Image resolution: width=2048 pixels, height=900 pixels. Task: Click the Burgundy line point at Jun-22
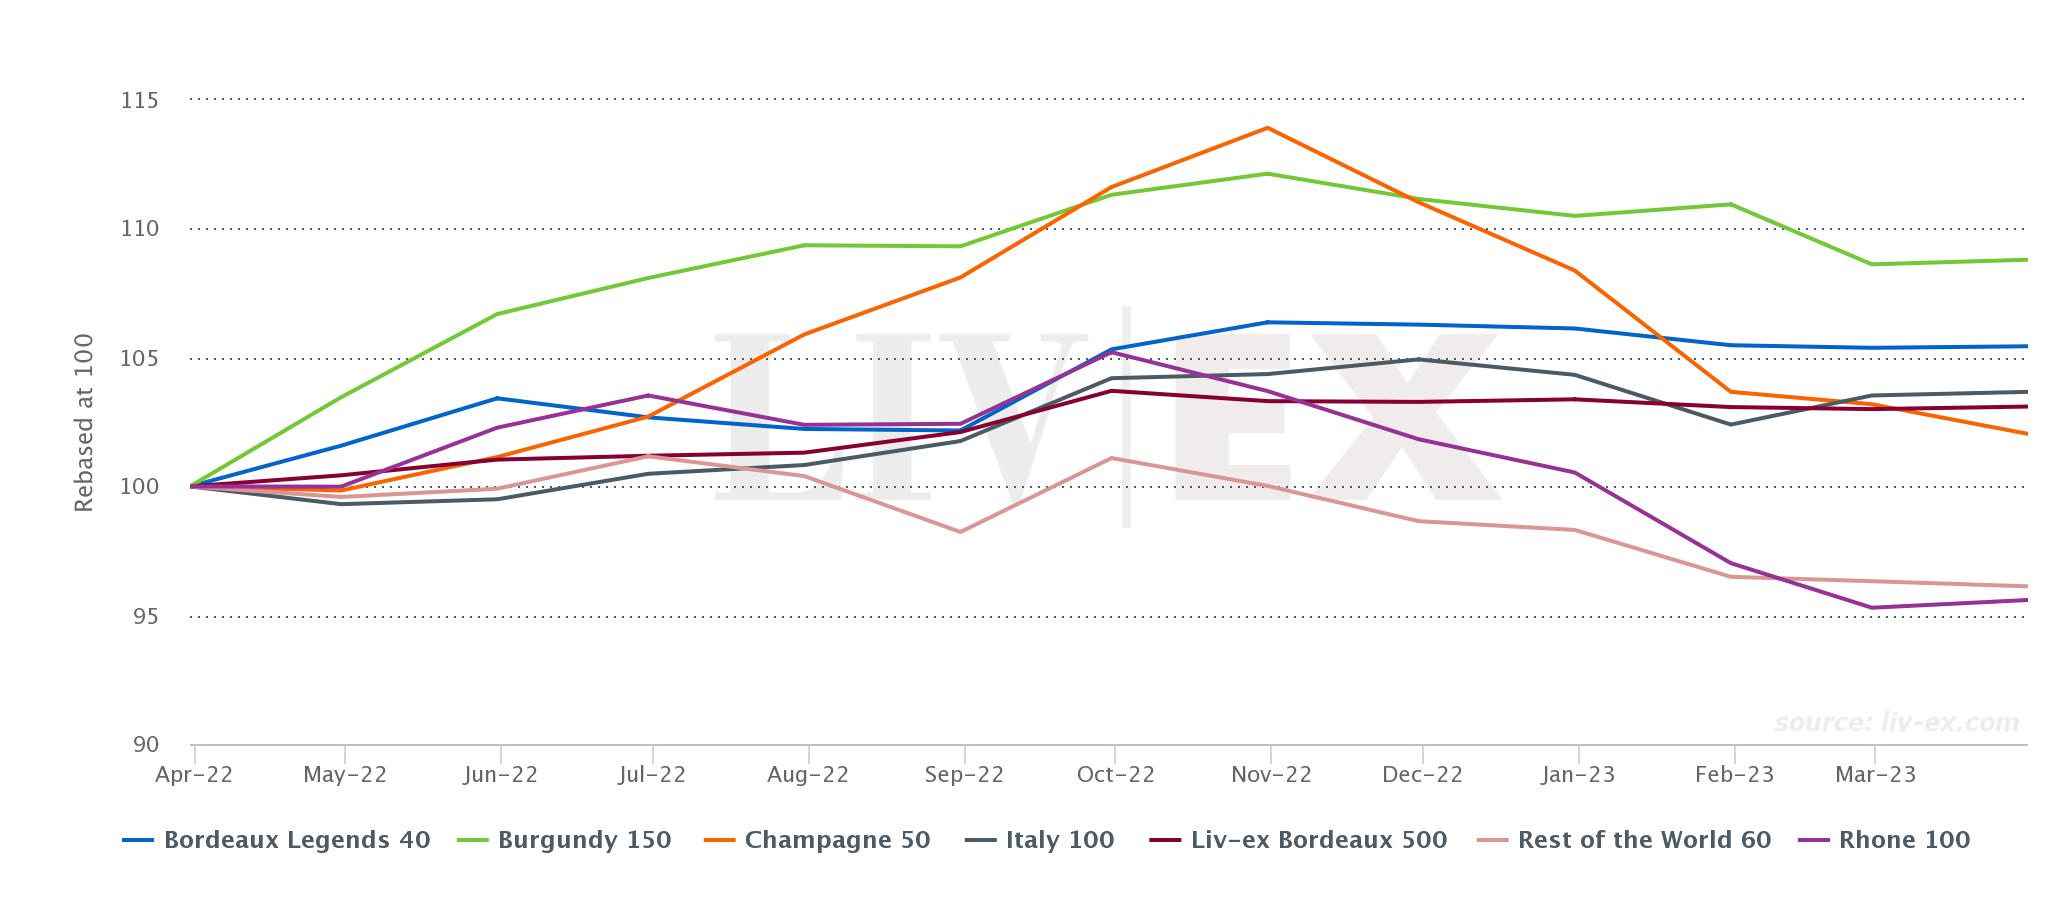pyautogui.click(x=497, y=314)
